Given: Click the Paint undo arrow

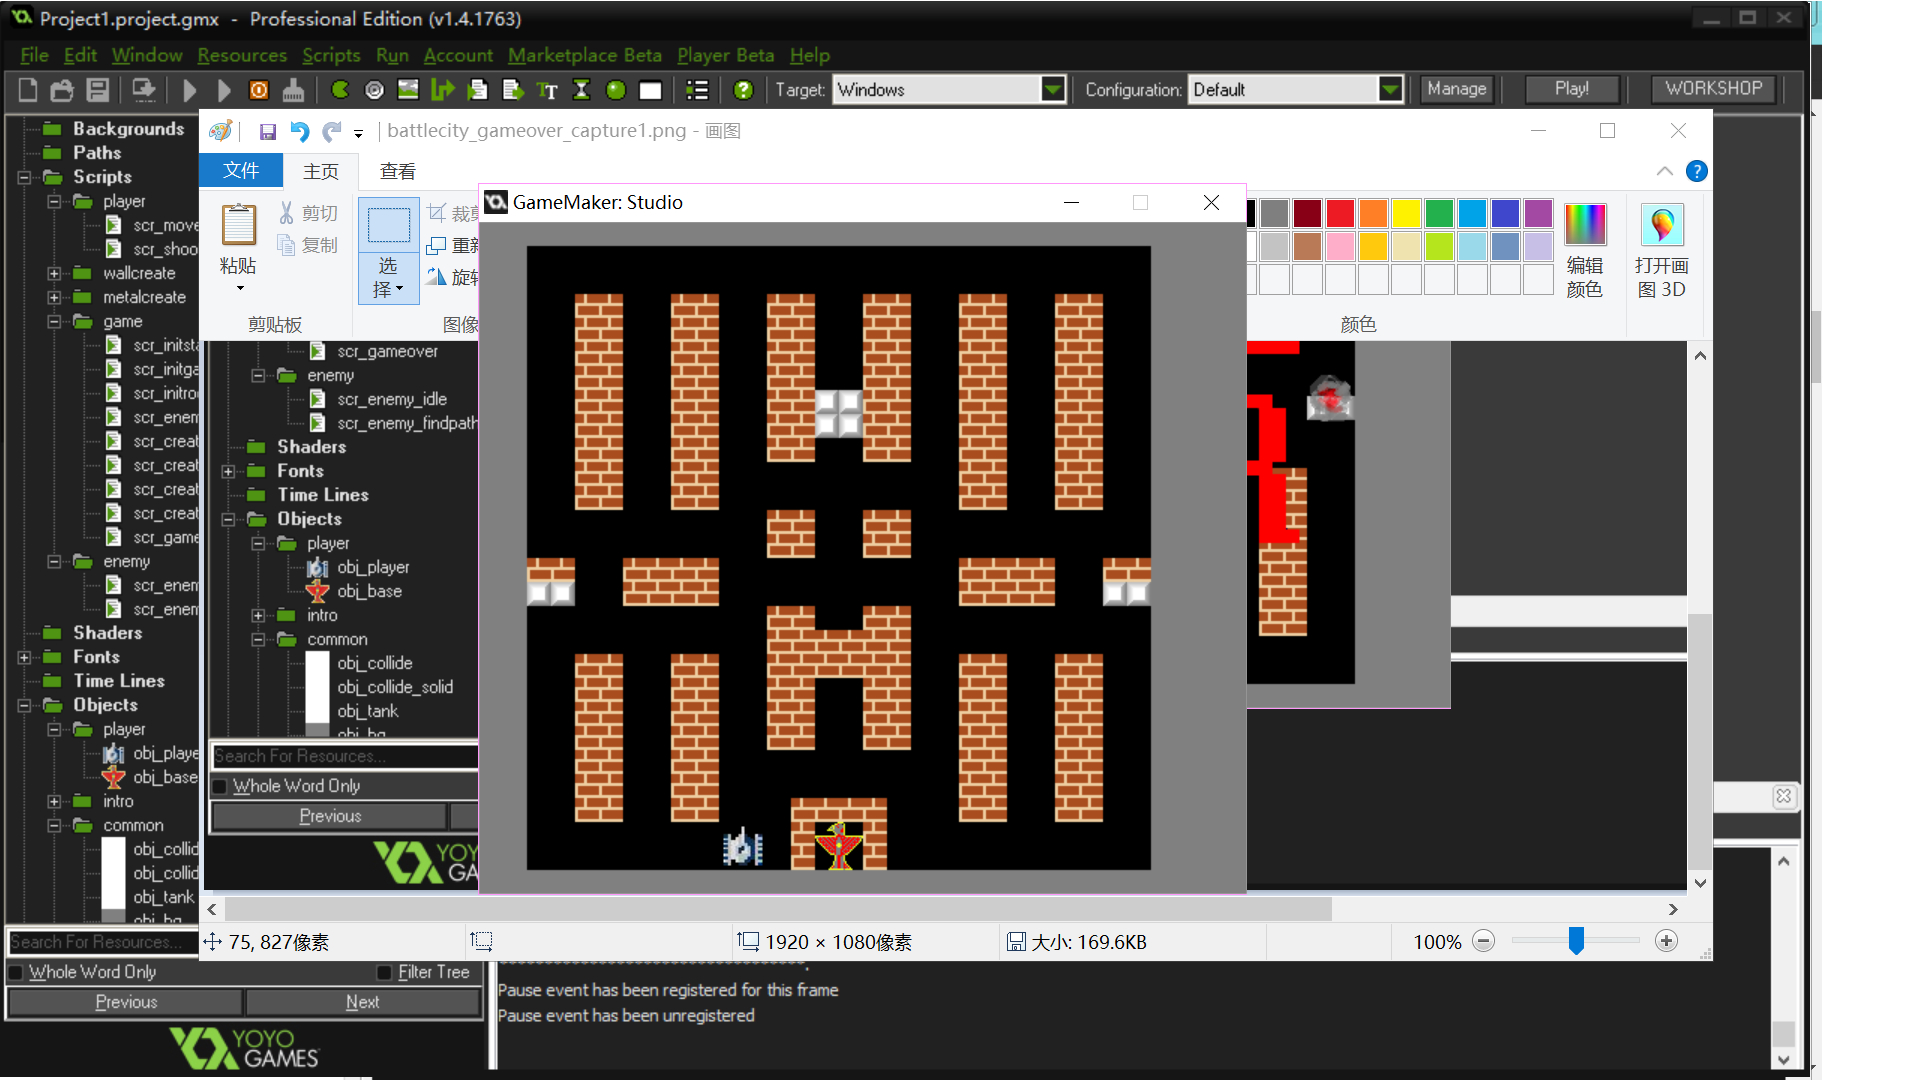Looking at the screenshot, I should [299, 131].
